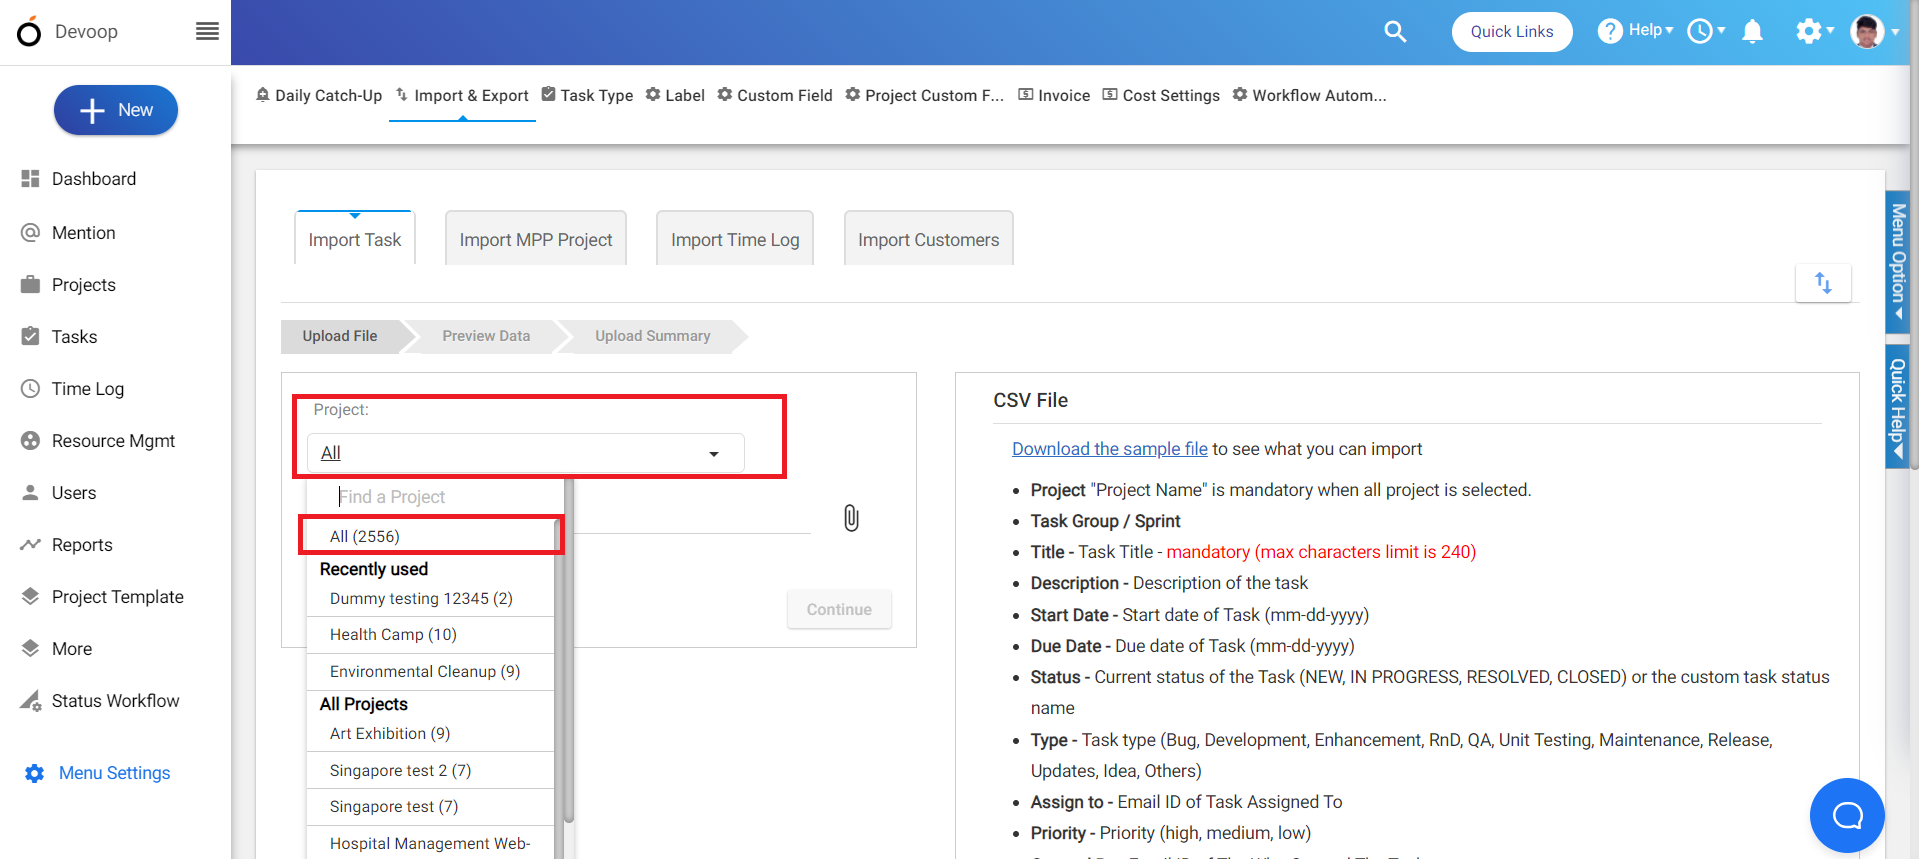1919x859 pixels.
Task: Open notifications bell icon
Action: tap(1752, 32)
